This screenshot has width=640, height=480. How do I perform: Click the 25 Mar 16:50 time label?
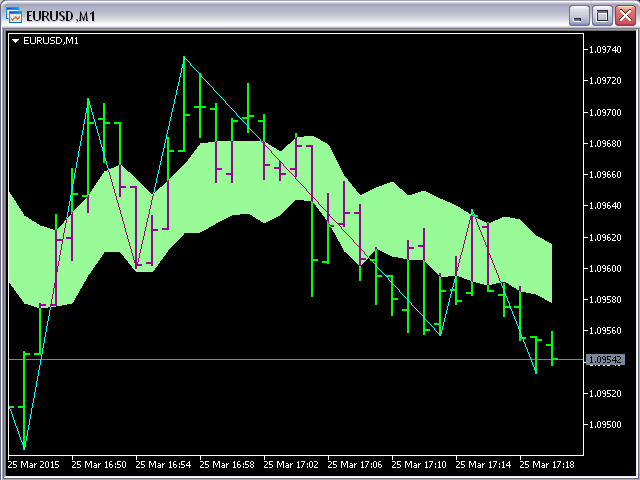pyautogui.click(x=102, y=465)
